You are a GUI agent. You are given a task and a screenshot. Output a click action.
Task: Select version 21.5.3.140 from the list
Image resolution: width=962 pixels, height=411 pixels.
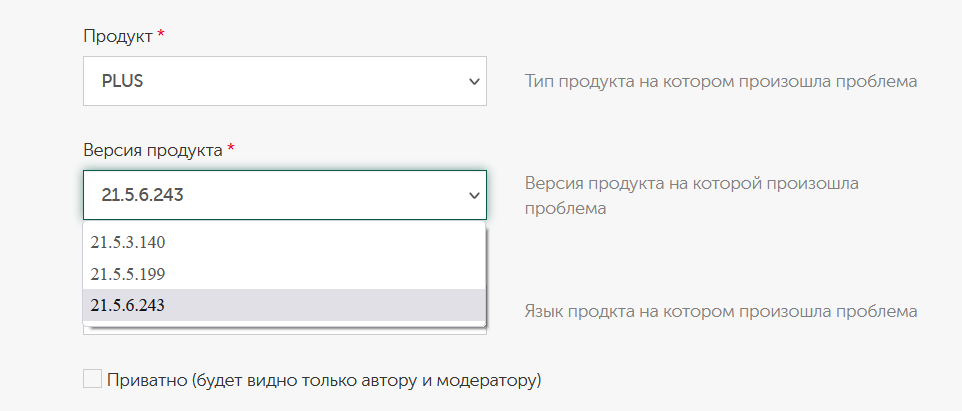pyautogui.click(x=284, y=242)
